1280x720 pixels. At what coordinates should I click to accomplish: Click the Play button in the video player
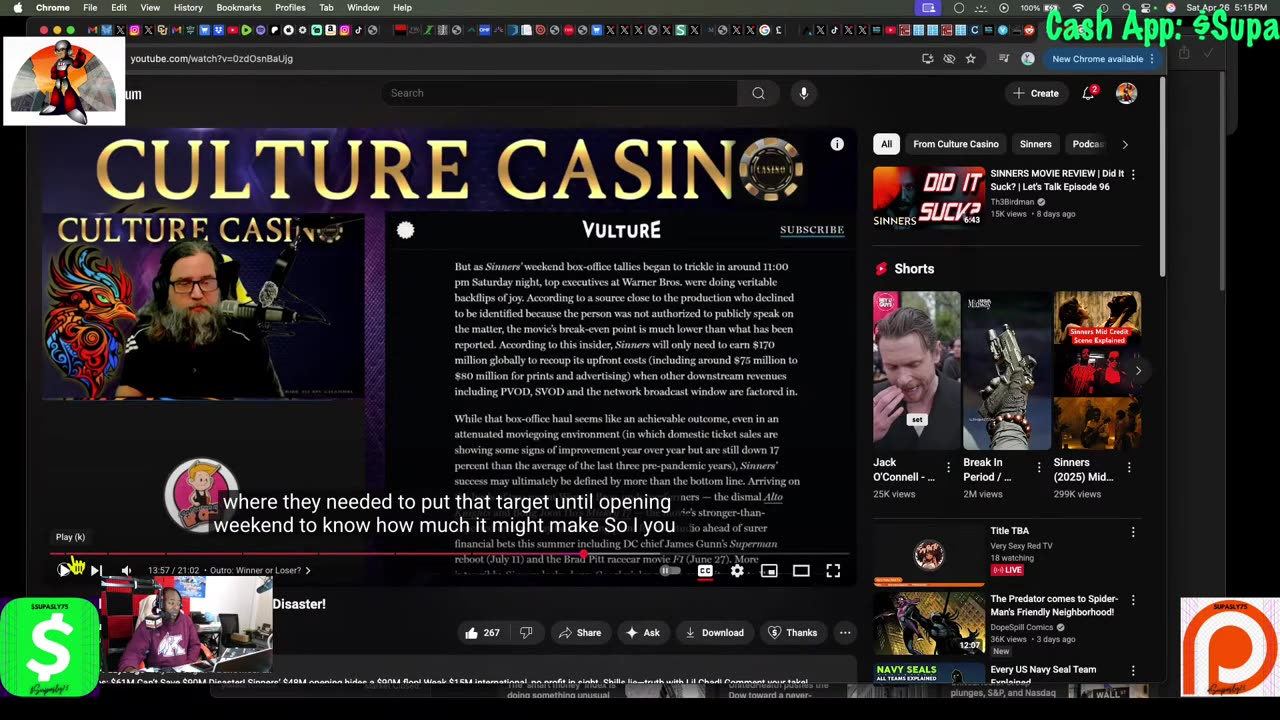point(64,570)
